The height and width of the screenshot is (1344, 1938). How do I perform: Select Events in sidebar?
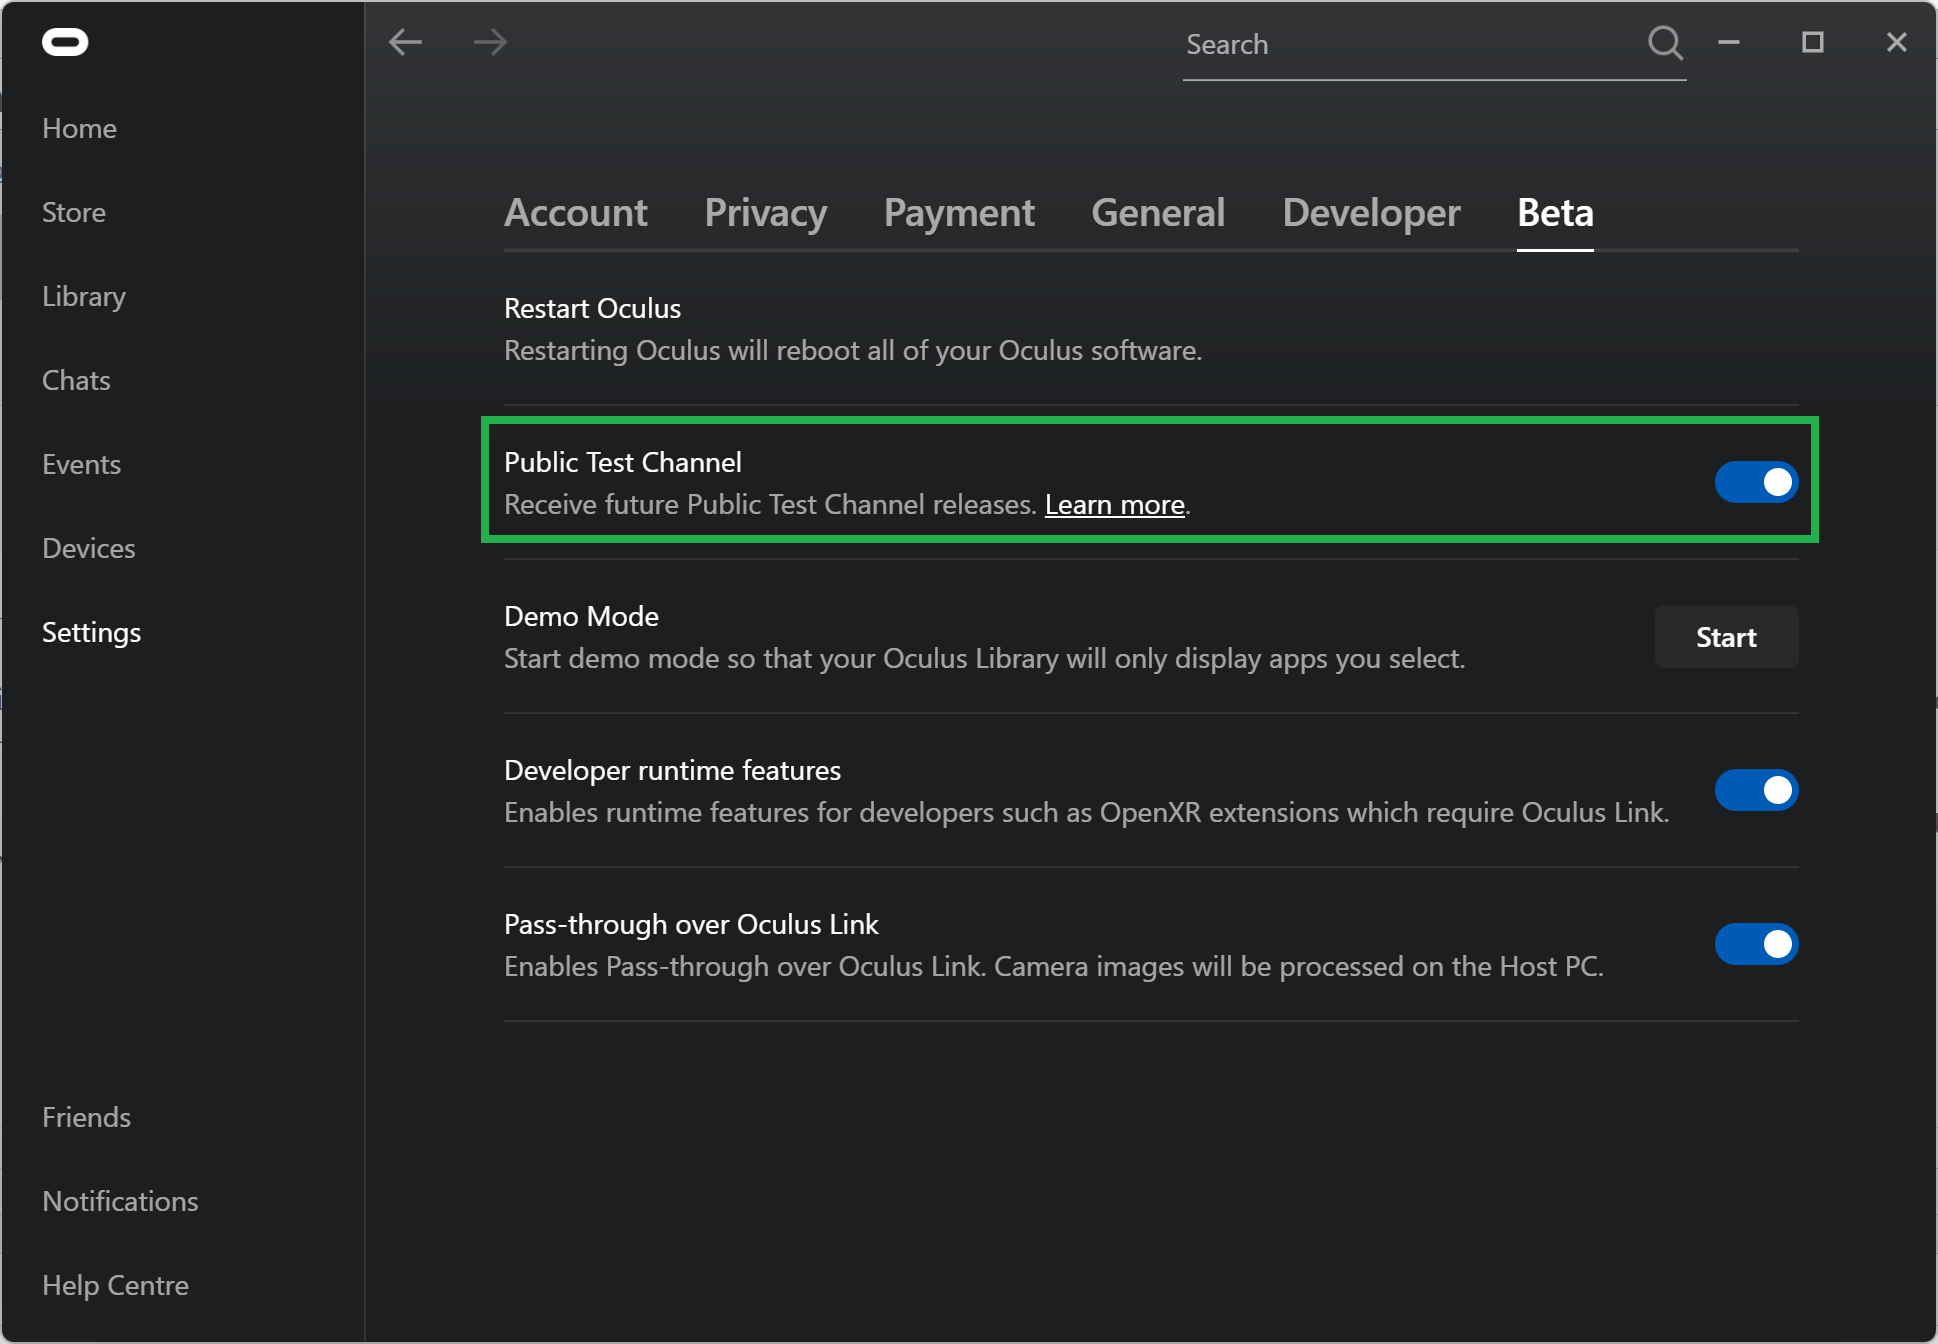pyautogui.click(x=82, y=464)
